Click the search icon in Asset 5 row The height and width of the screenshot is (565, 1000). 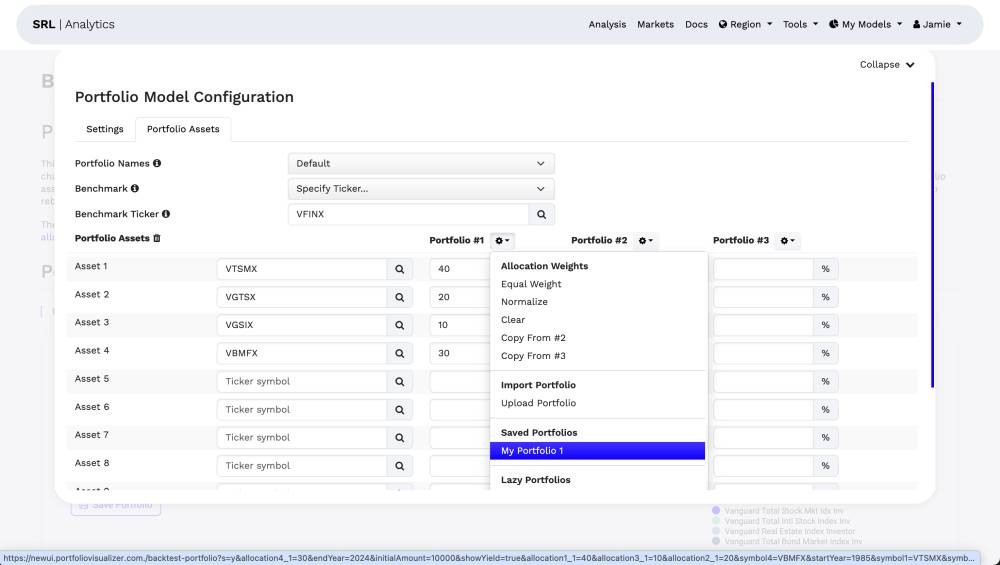pyautogui.click(x=399, y=381)
